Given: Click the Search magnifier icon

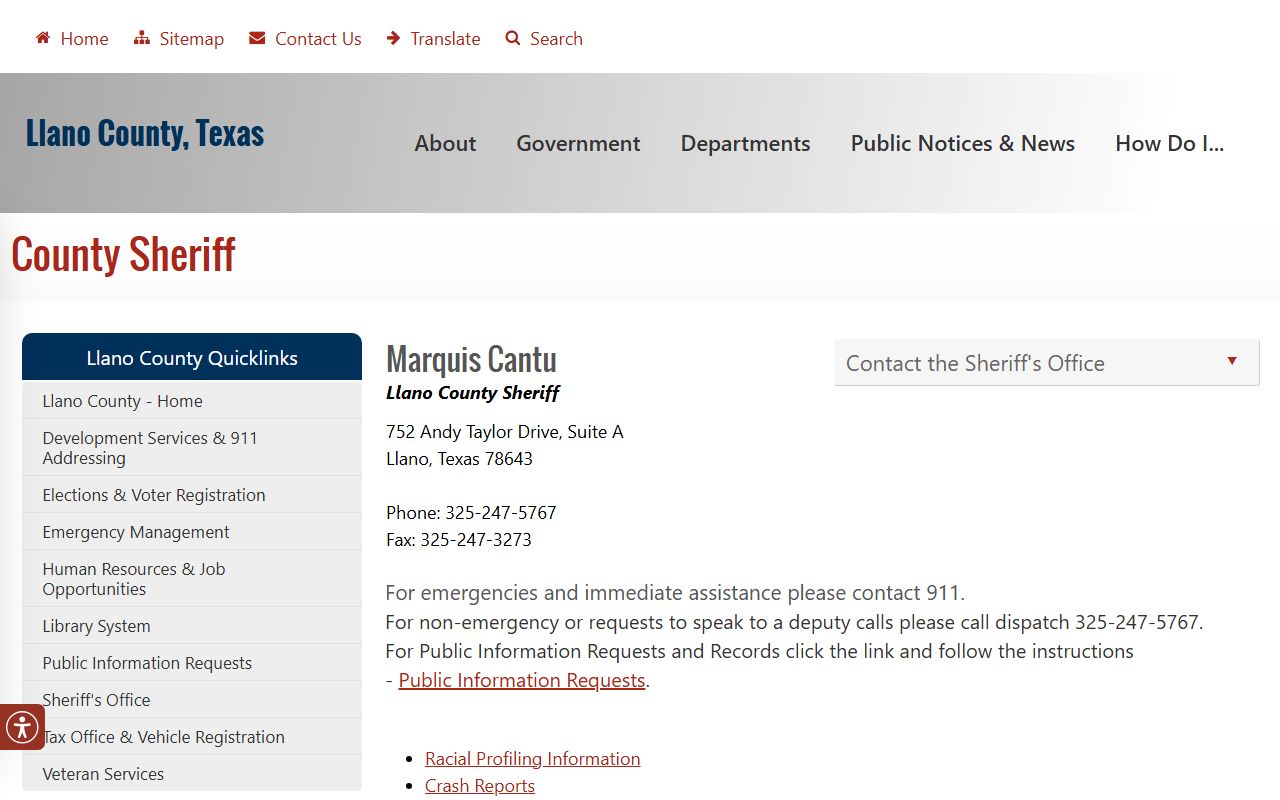Looking at the screenshot, I should (x=513, y=38).
